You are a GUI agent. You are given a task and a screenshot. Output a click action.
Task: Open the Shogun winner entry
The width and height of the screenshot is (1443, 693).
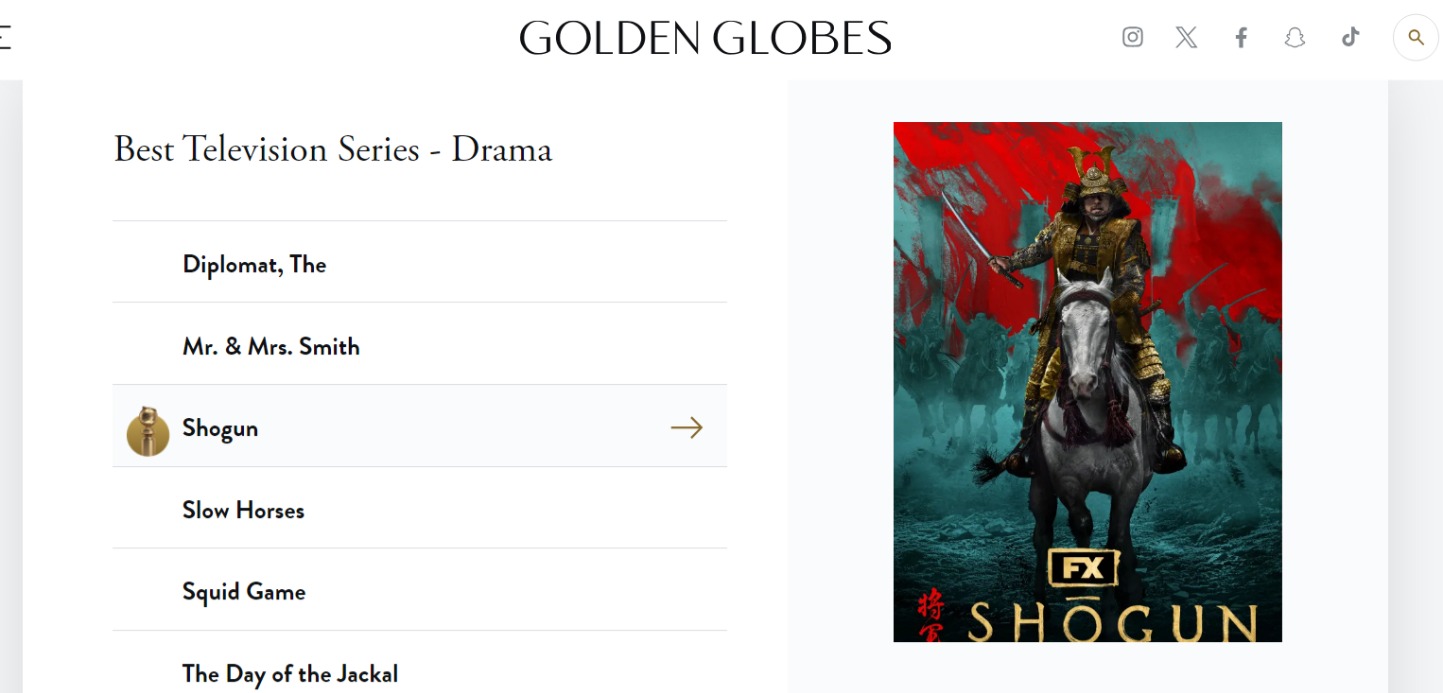click(x=419, y=426)
